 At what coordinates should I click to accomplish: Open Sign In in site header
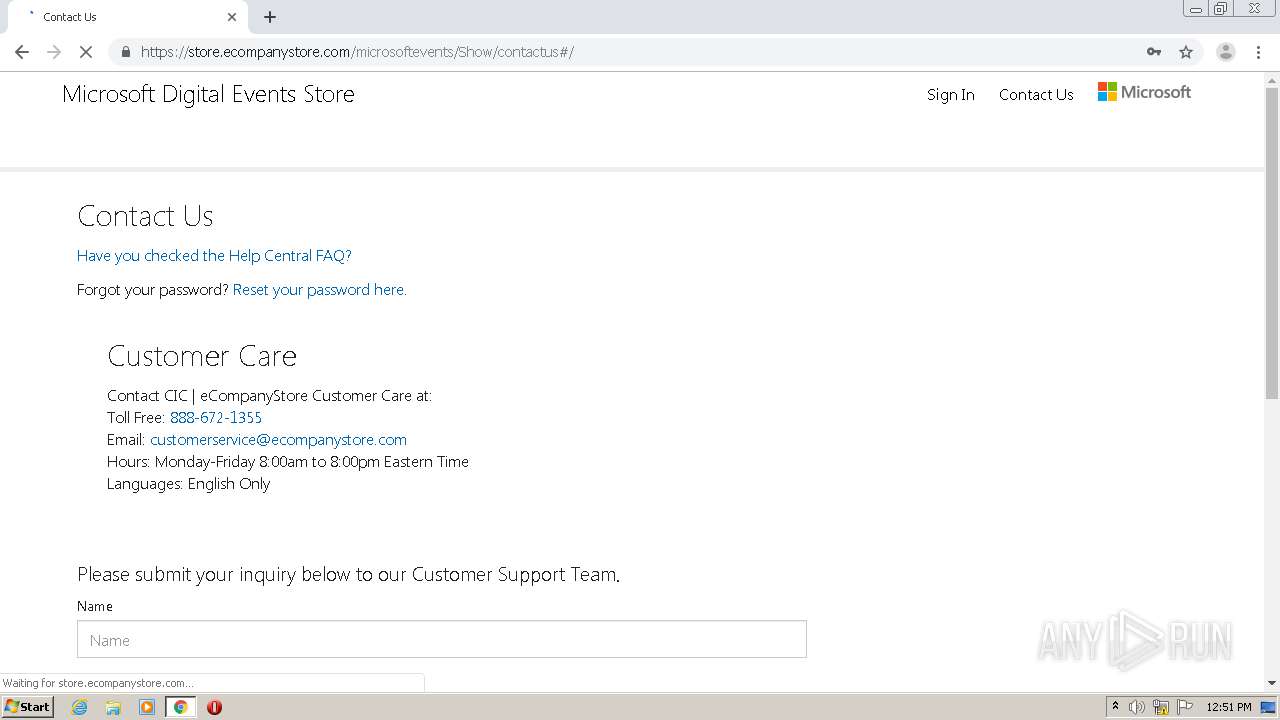click(x=950, y=94)
